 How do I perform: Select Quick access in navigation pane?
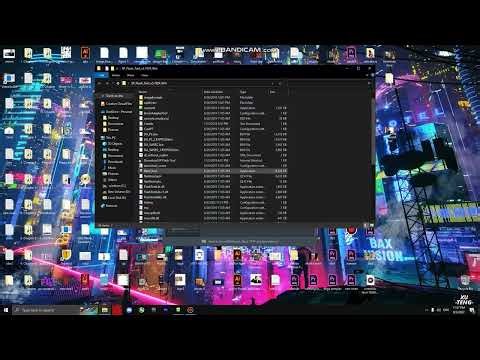tap(114, 96)
